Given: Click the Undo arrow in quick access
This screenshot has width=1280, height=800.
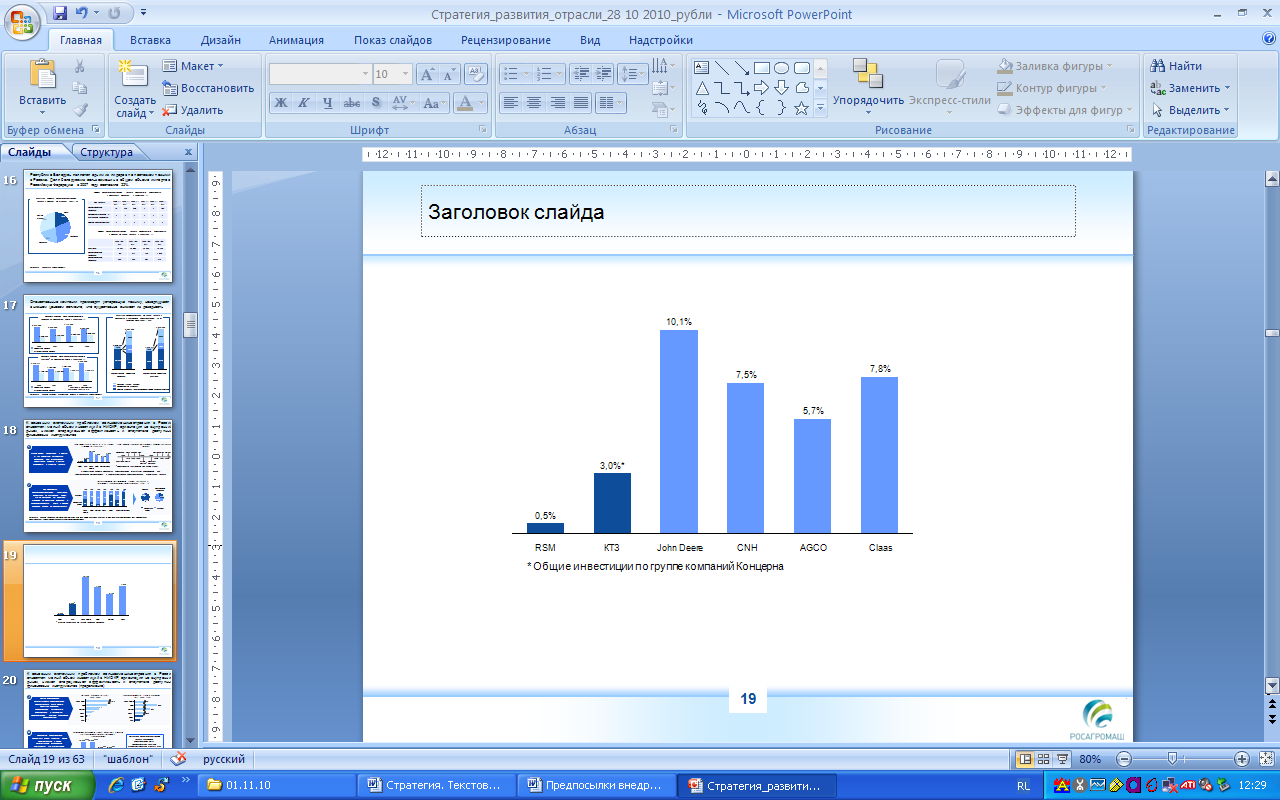Looking at the screenshot, I should (83, 14).
